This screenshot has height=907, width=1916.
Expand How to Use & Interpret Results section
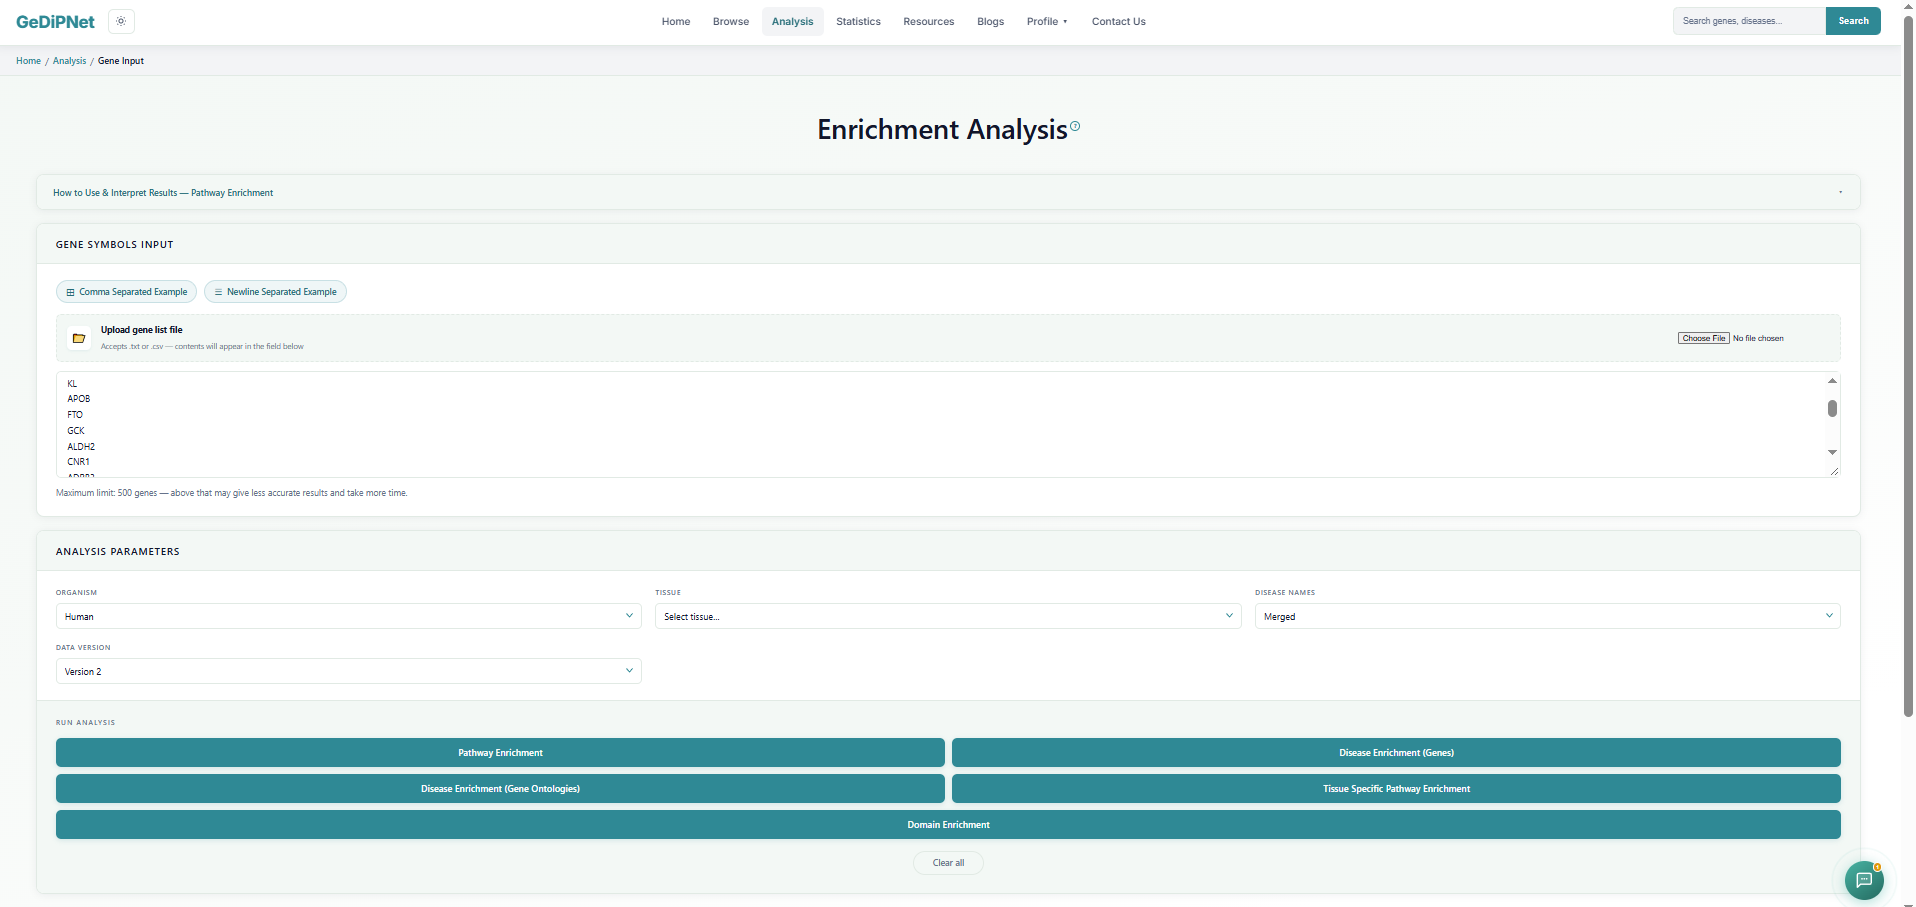(948, 192)
